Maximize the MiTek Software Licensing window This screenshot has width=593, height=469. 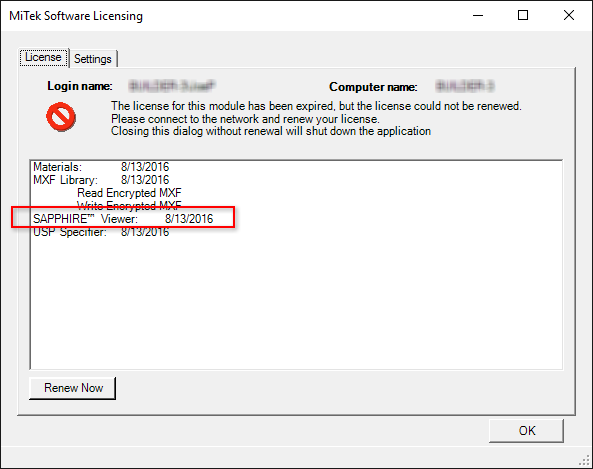pos(523,16)
